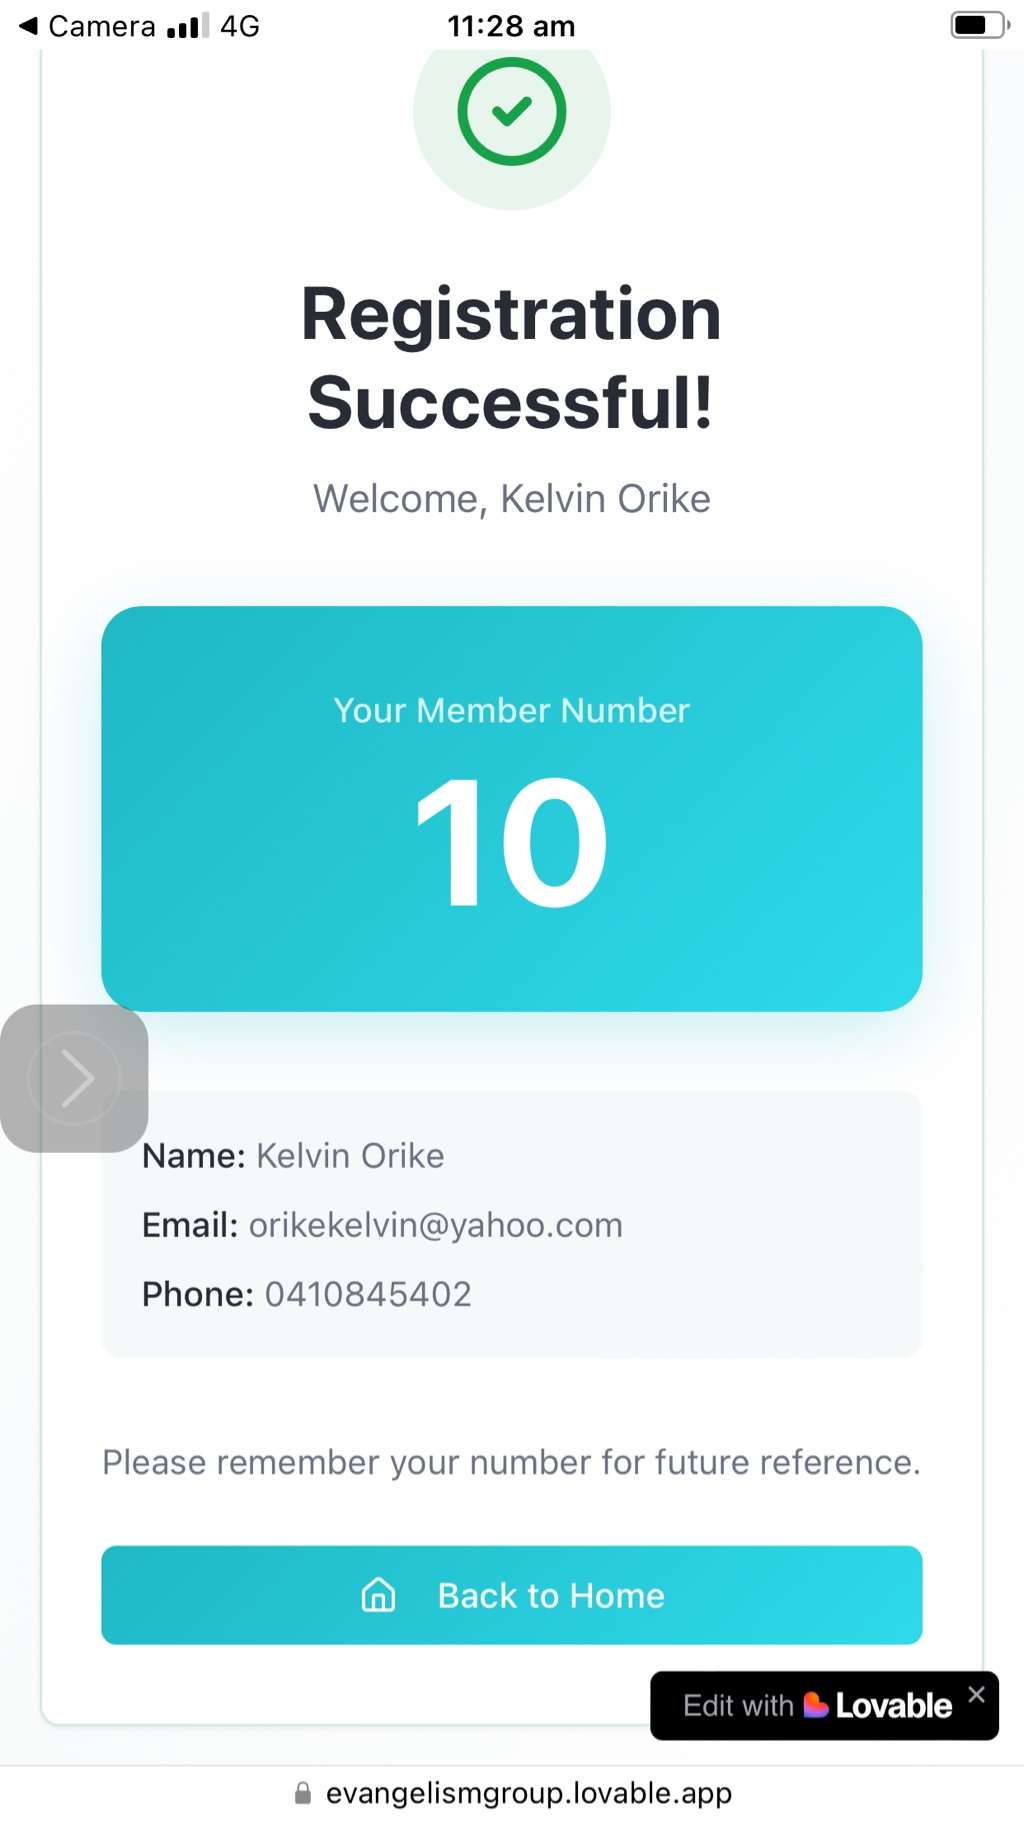Viewport: 1024px width, 1821px height.
Task: Tap the orikekelvin@yahoo.com email address
Action: pyautogui.click(x=435, y=1225)
